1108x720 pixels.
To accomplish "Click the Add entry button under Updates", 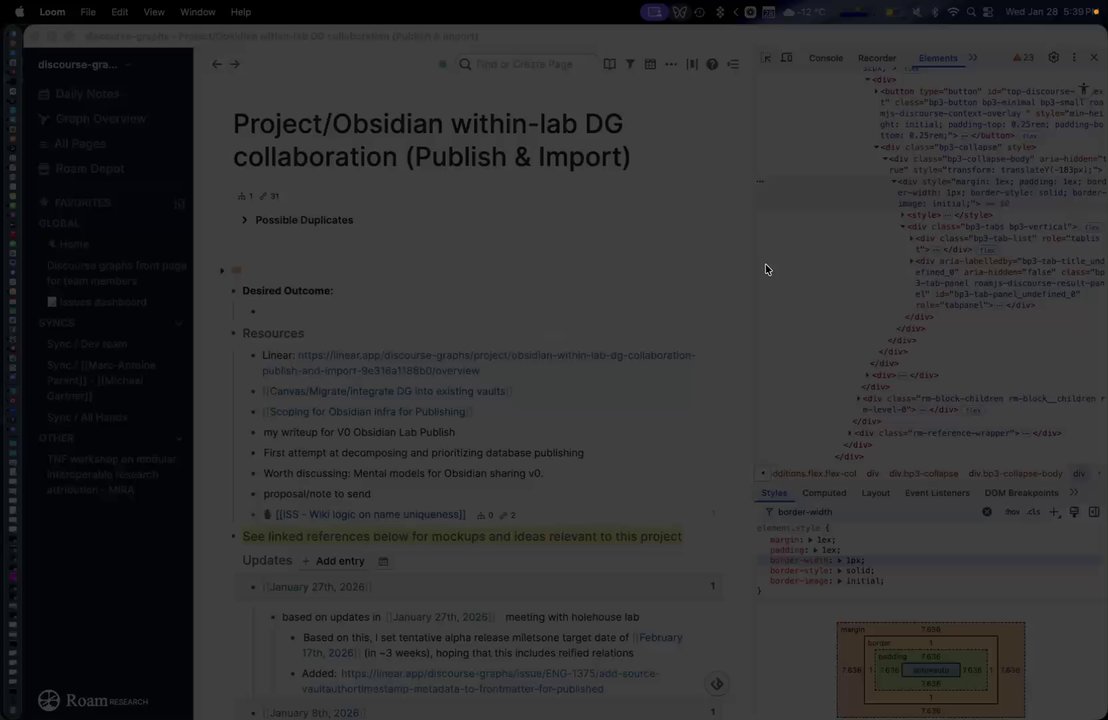I will click(334, 561).
